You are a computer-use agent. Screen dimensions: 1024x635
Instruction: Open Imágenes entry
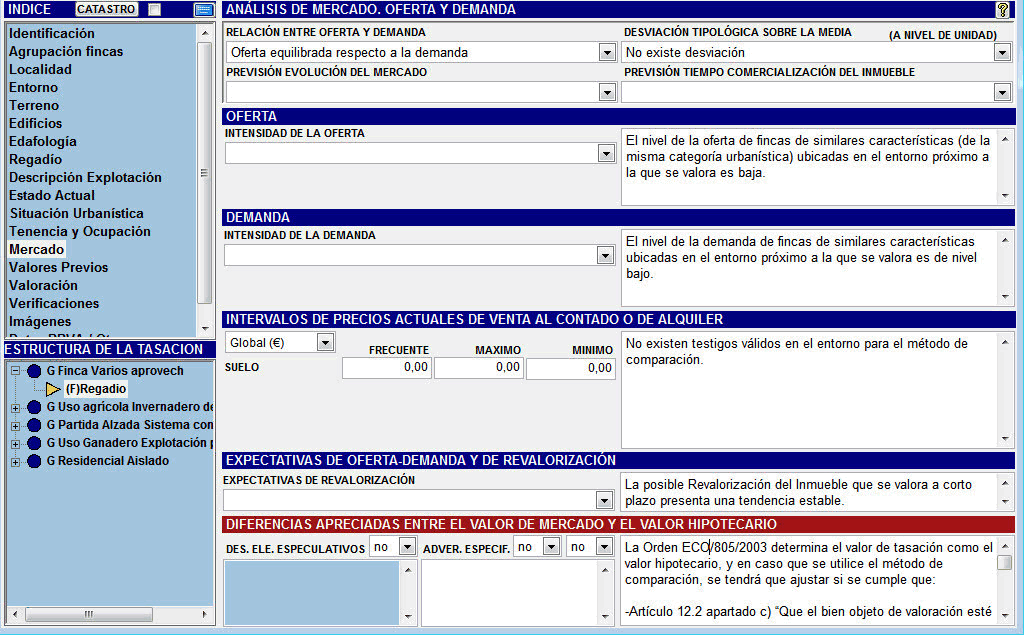(40, 321)
